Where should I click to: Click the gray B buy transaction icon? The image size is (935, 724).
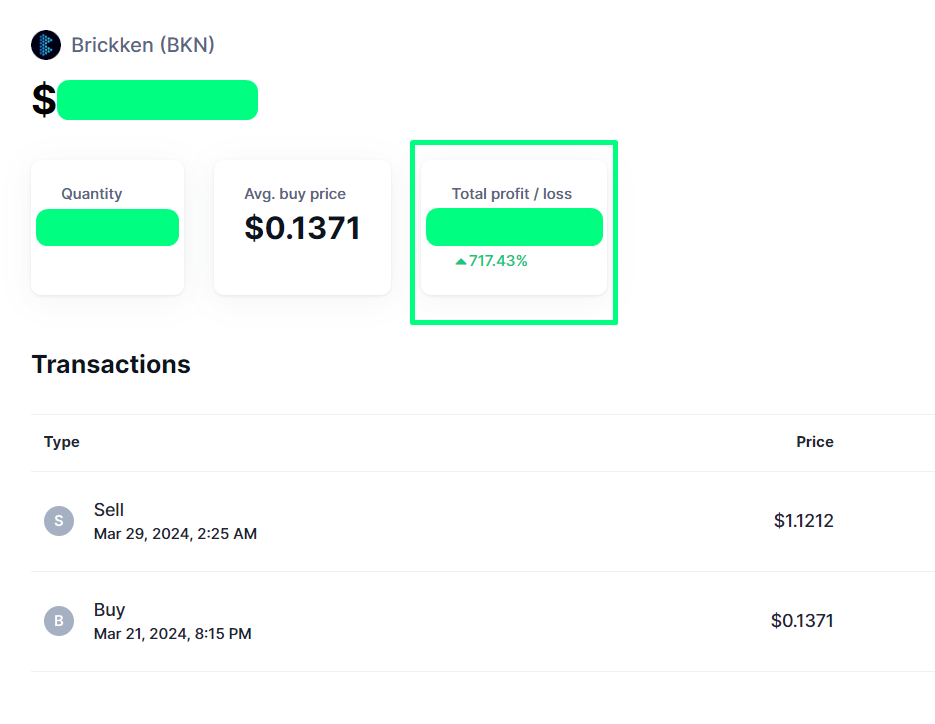pos(59,621)
